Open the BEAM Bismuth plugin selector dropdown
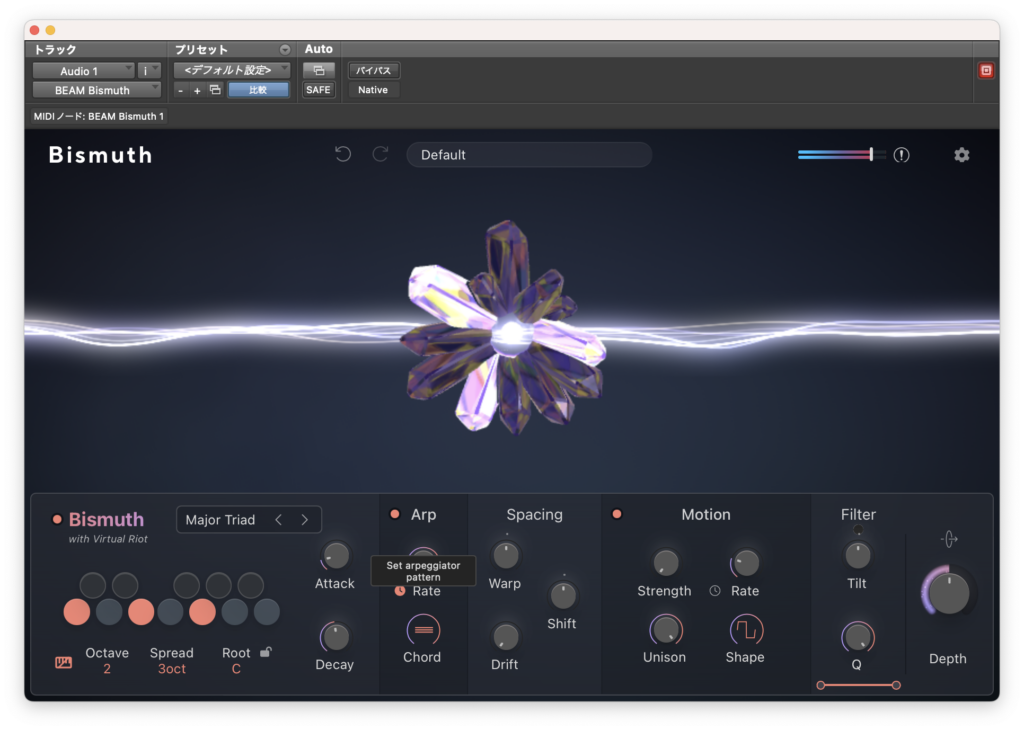This screenshot has width=1024, height=730. coord(97,90)
